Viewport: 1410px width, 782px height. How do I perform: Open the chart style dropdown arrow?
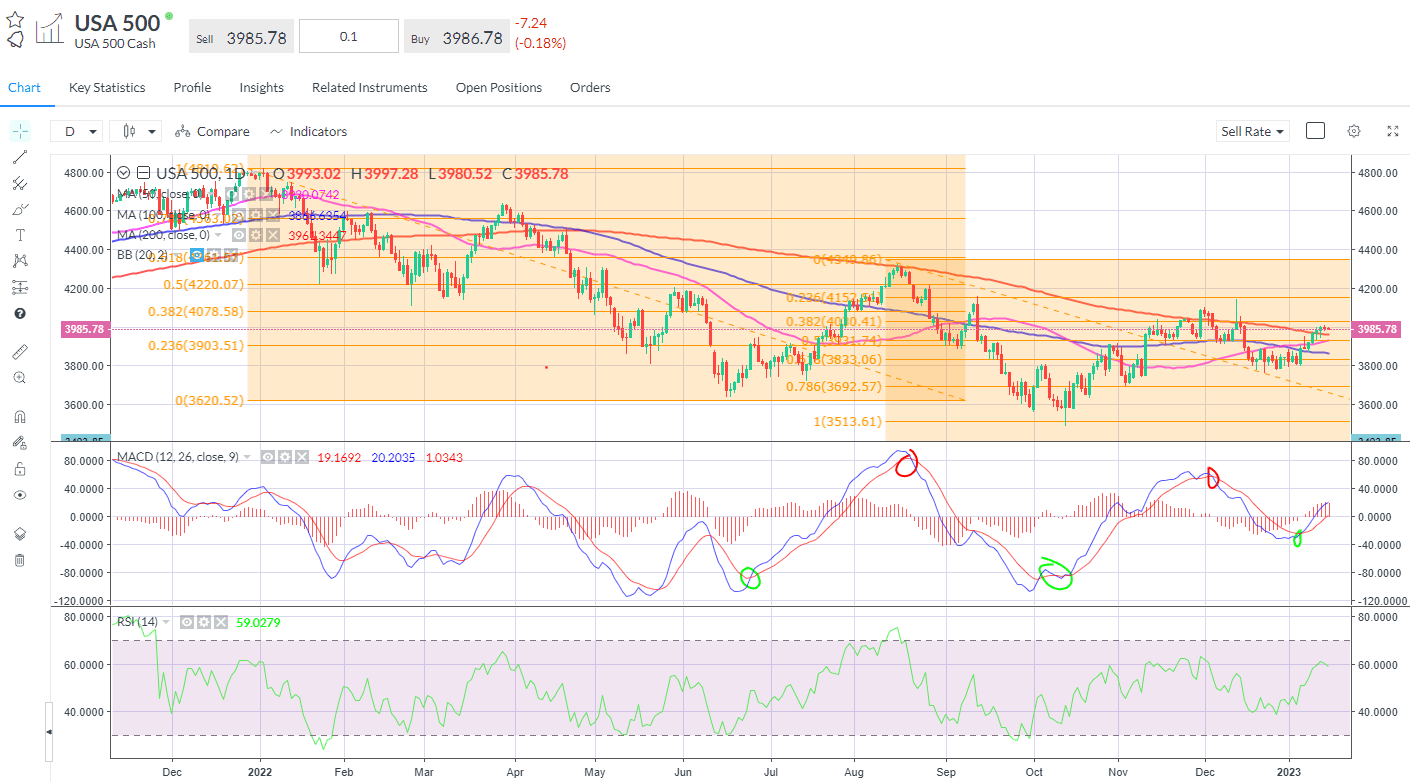tap(152, 131)
